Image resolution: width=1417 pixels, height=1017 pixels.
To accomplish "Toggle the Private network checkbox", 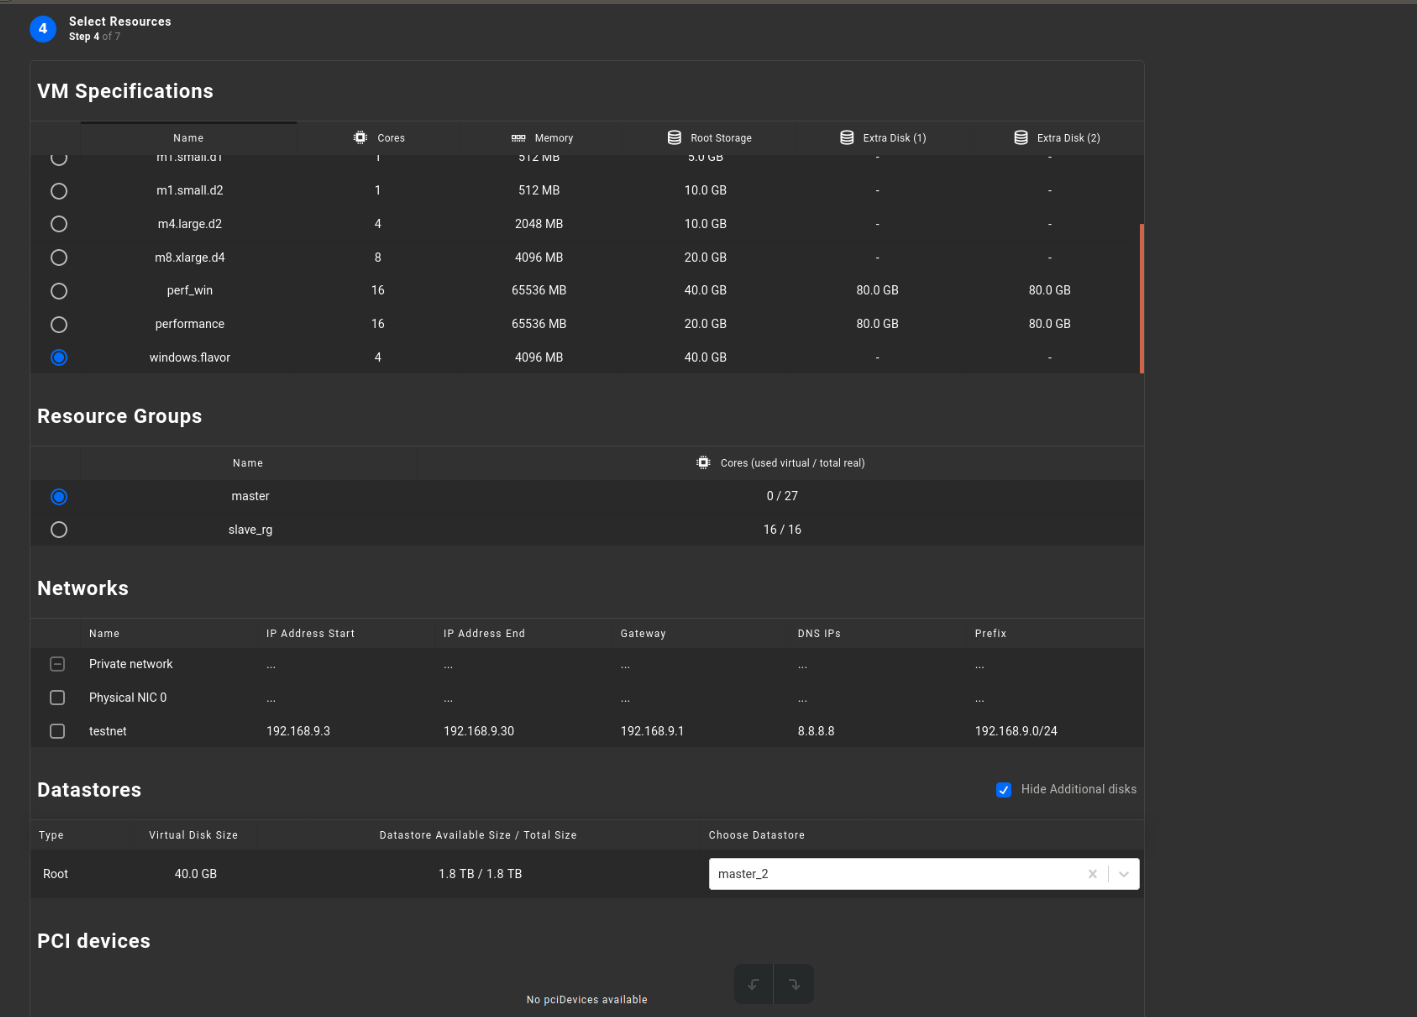I will point(57,664).
